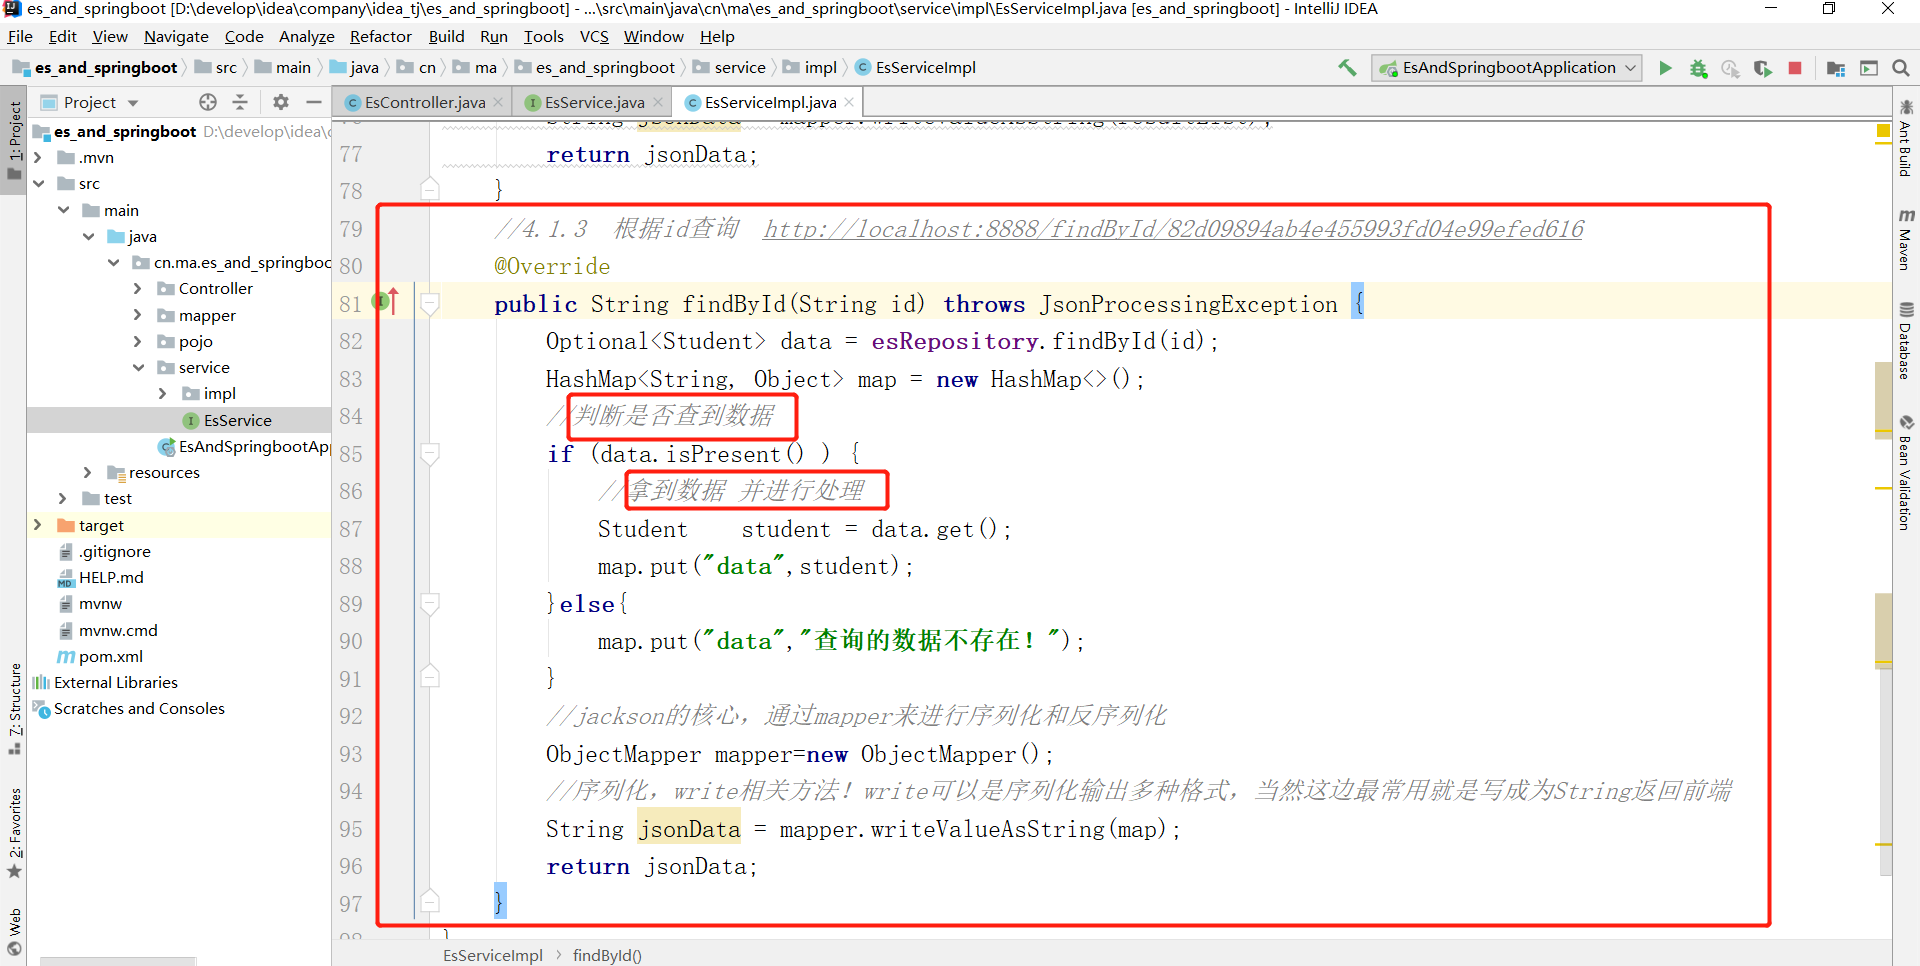Open the Favorites tool window
The image size is (1920, 966).
(x=14, y=834)
